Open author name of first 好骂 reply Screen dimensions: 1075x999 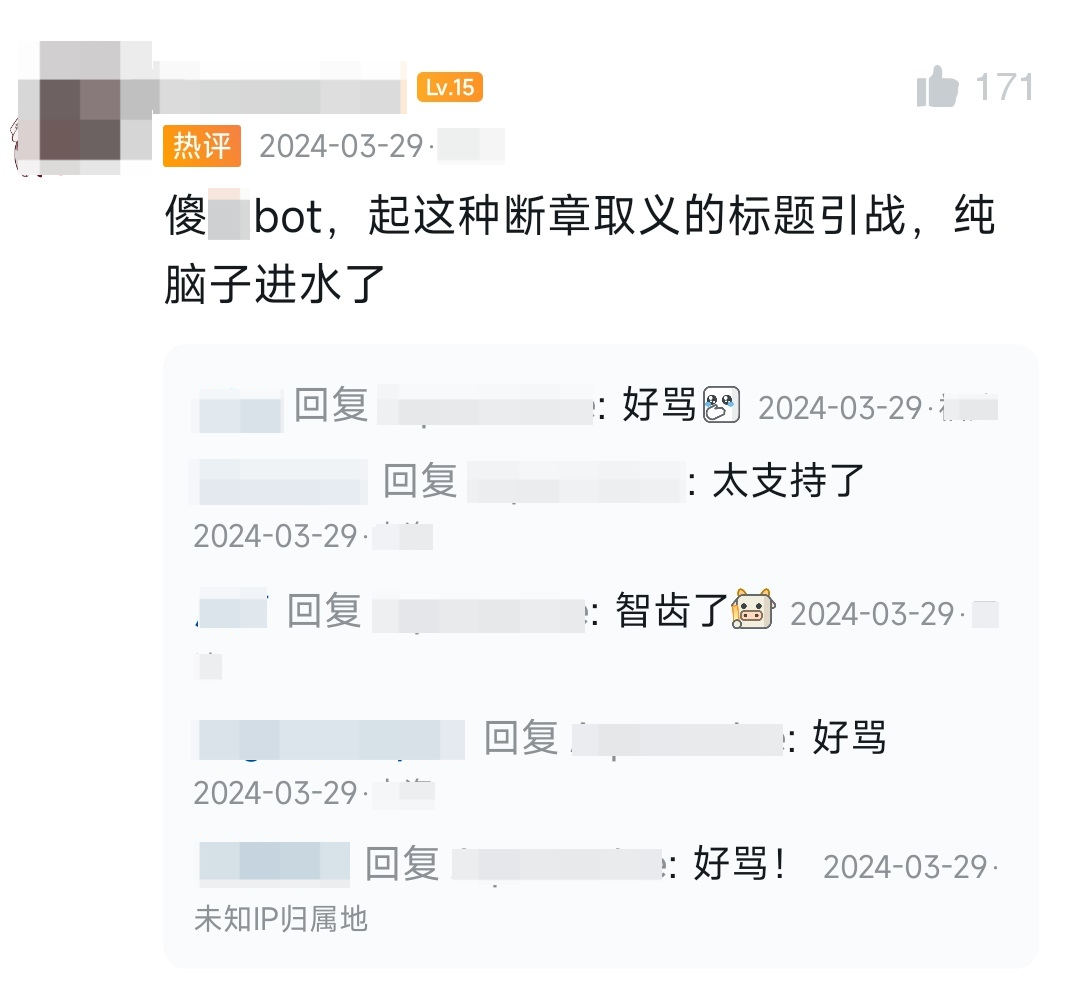click(x=239, y=410)
